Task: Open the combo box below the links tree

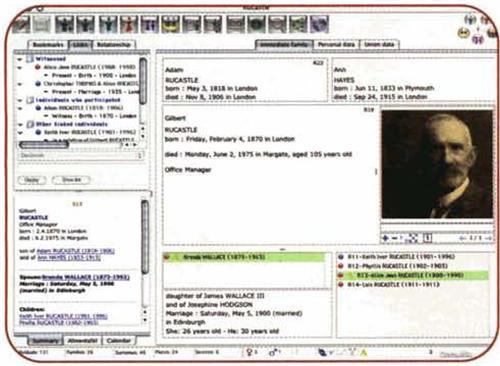Action: 81,156
